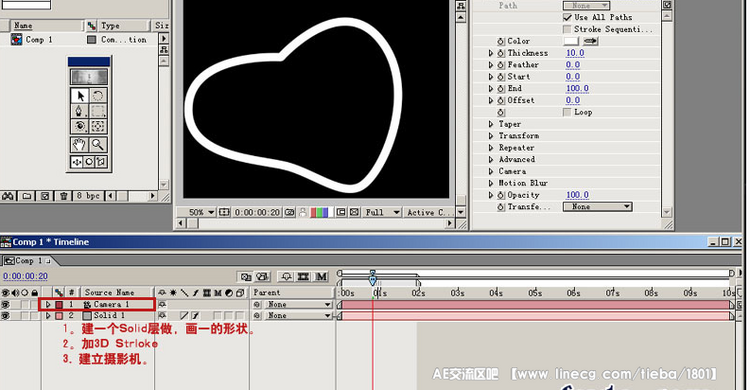Click the view axis mode icon
750x390 pixels.
(x=101, y=162)
